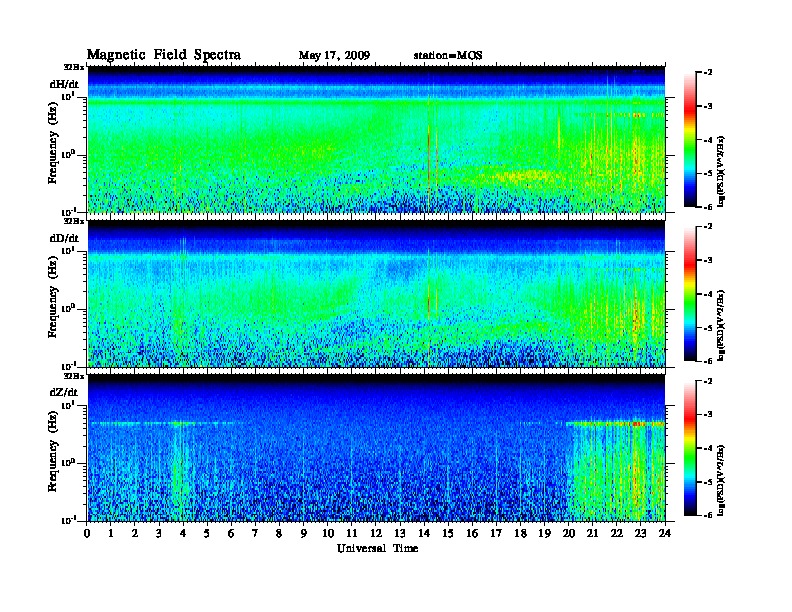Click the time axis tick label "1"
Viewport: 792px width, 612px height.
click(111, 533)
